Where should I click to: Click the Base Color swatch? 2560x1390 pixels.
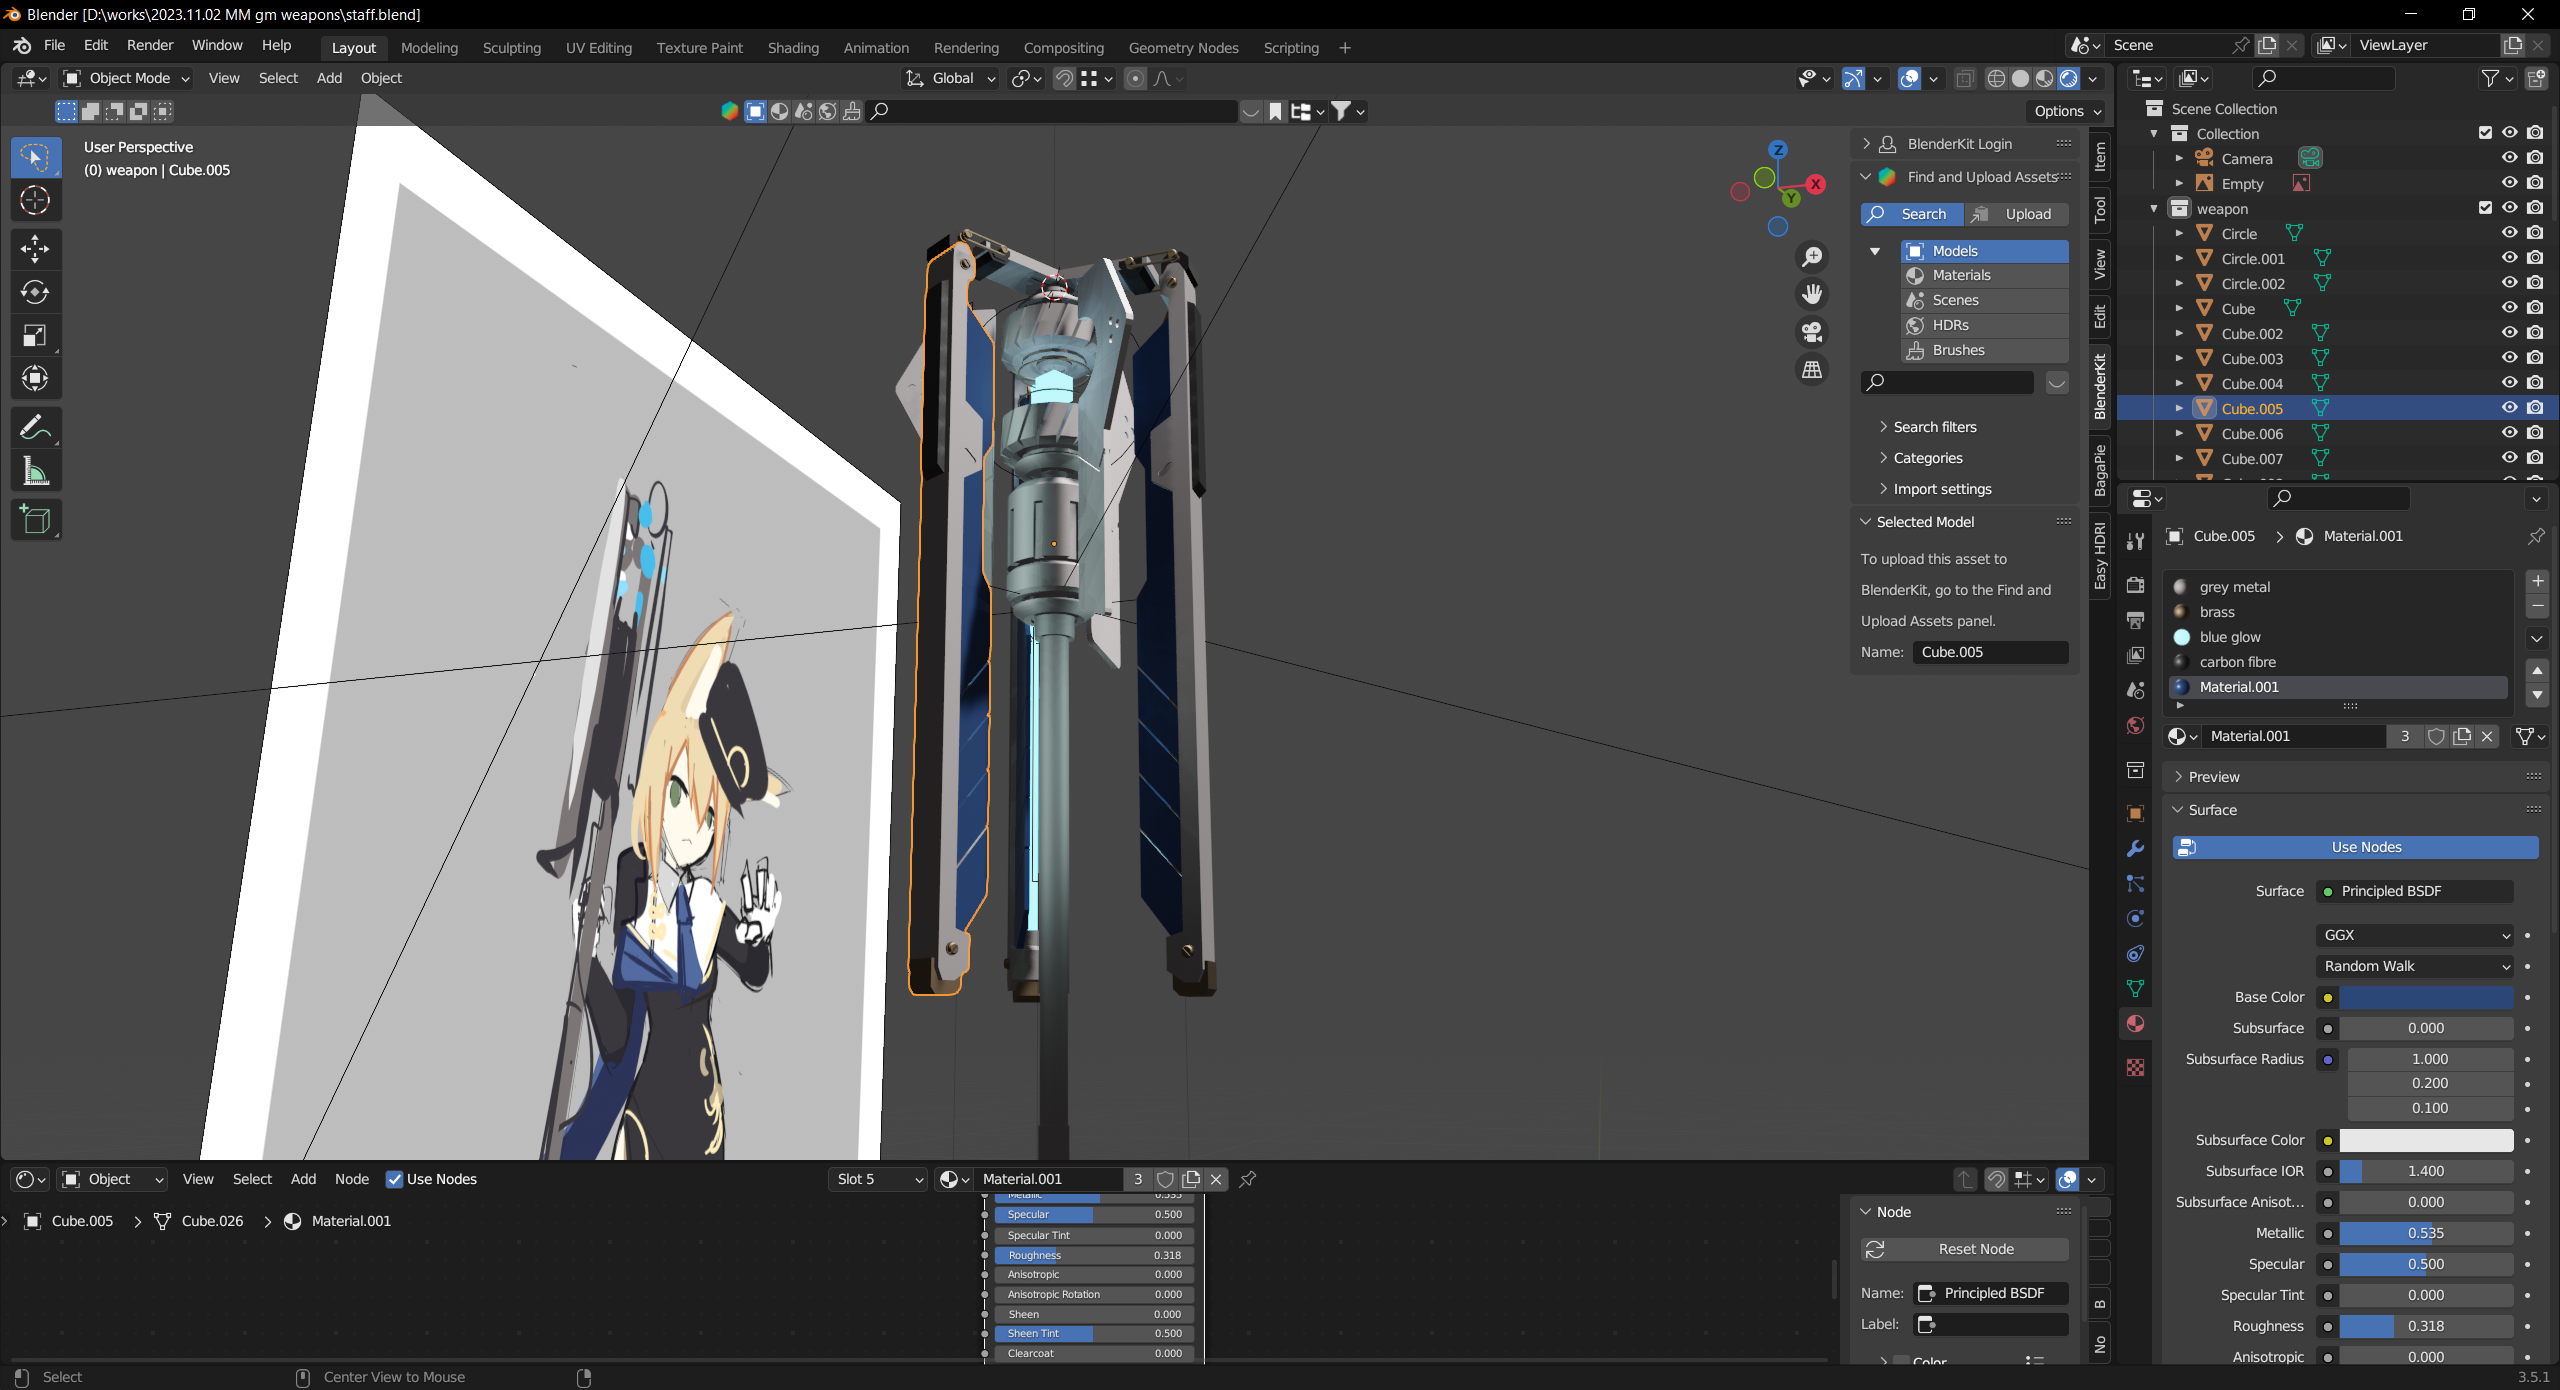pos(2426,997)
